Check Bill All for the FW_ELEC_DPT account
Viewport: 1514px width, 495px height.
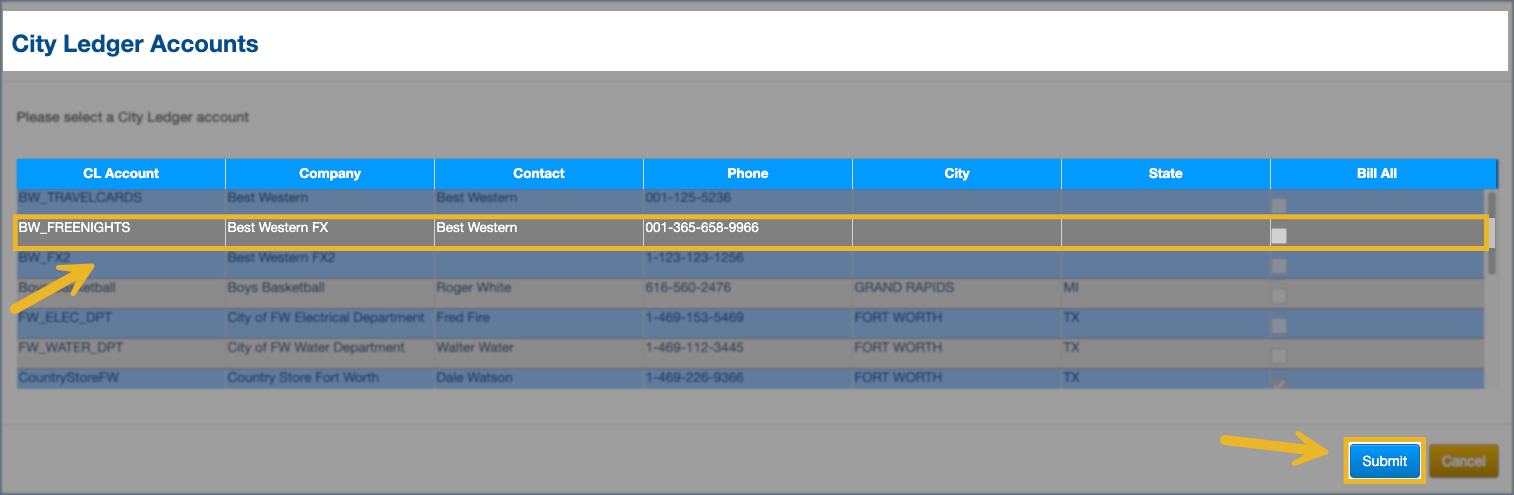[x=1279, y=326]
